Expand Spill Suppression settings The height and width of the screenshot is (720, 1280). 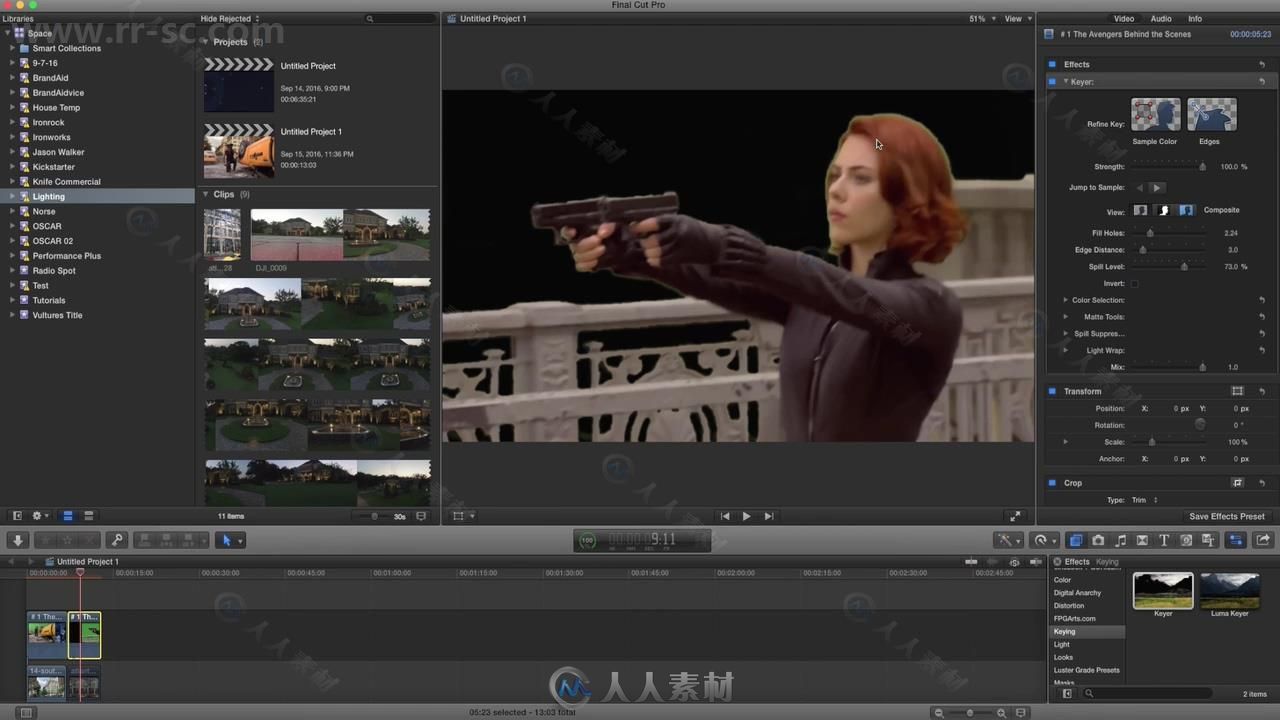click(1065, 334)
